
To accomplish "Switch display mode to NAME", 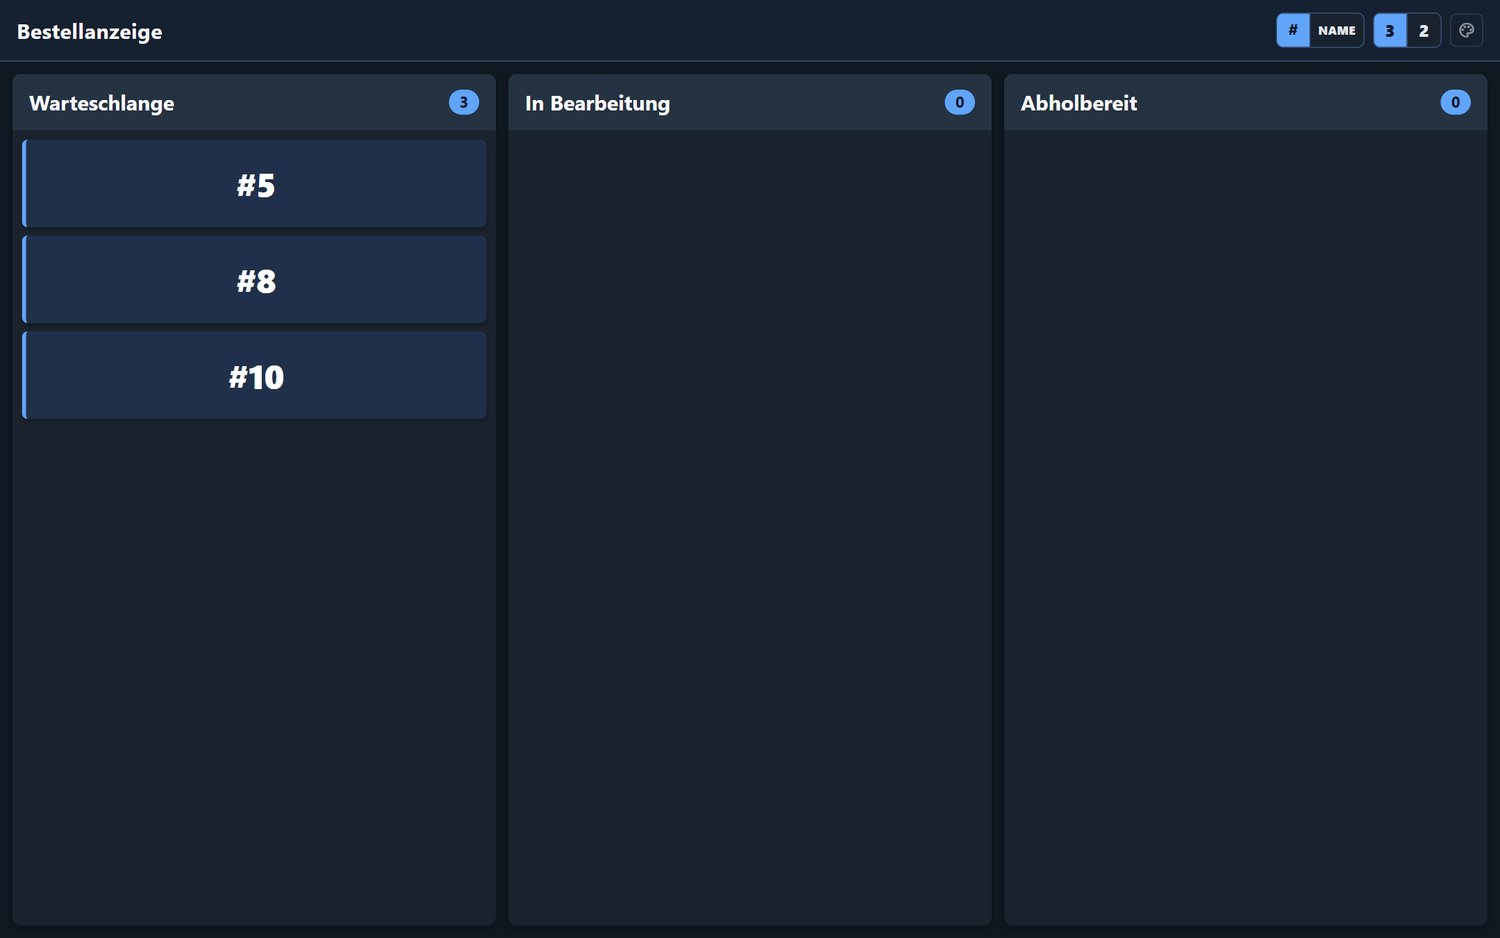I will click(1336, 30).
